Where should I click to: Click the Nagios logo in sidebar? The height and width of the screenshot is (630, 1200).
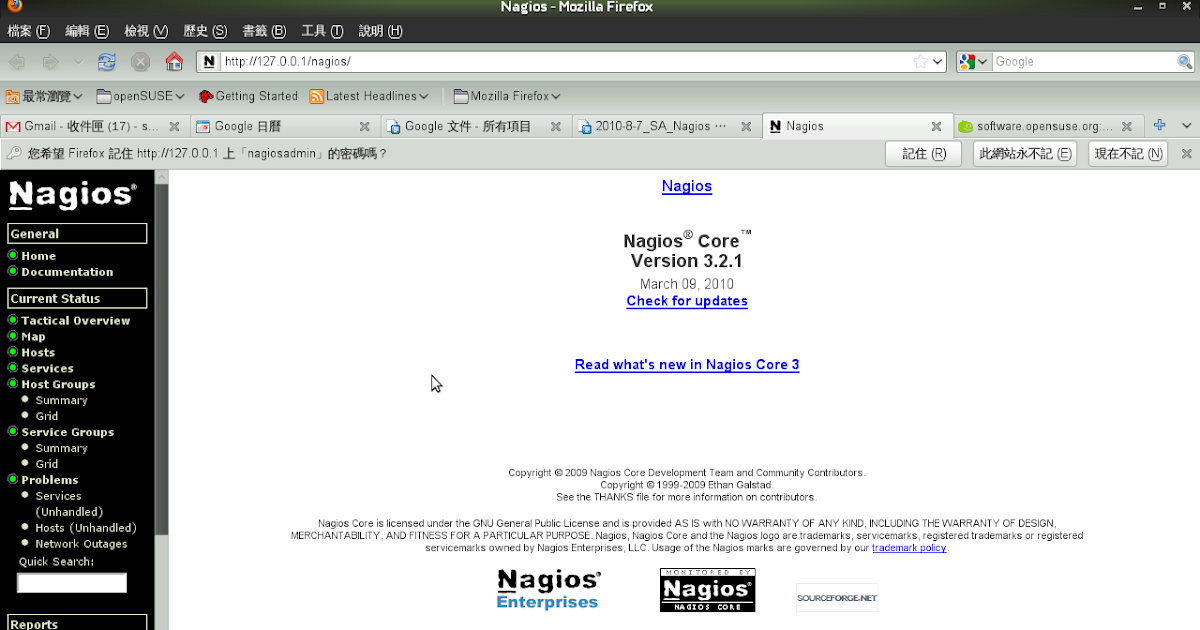pos(73,194)
